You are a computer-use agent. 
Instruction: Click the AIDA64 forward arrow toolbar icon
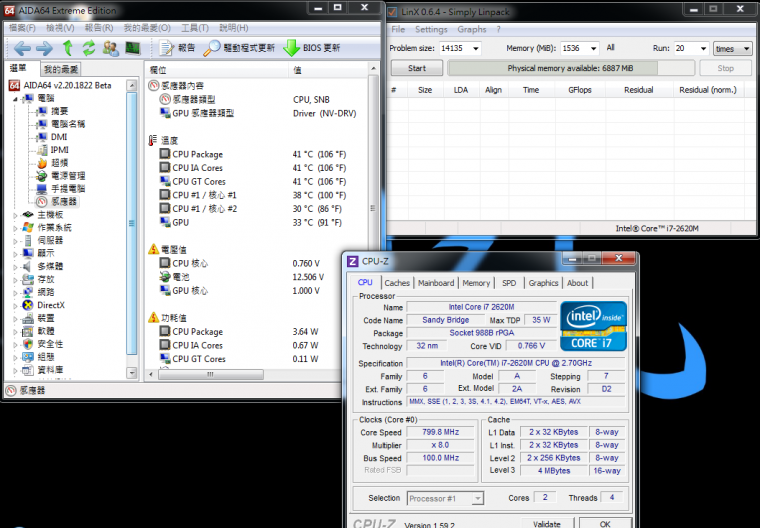click(x=44, y=48)
